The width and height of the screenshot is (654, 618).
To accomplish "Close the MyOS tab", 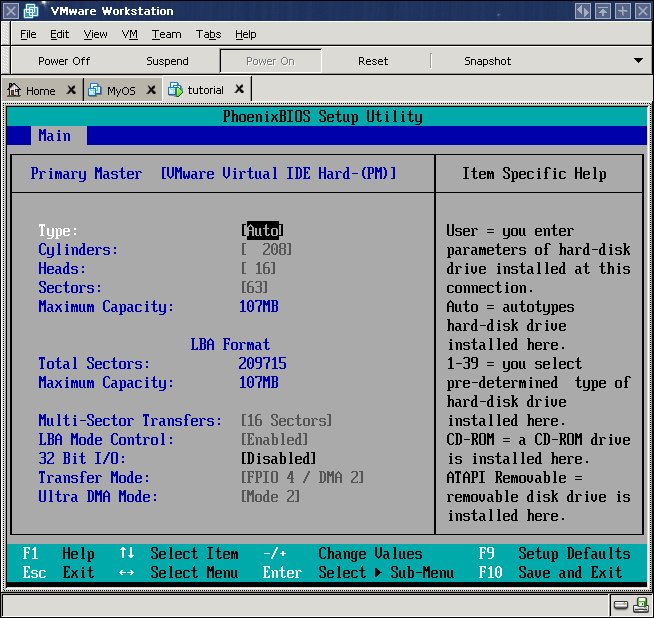I will click(151, 89).
